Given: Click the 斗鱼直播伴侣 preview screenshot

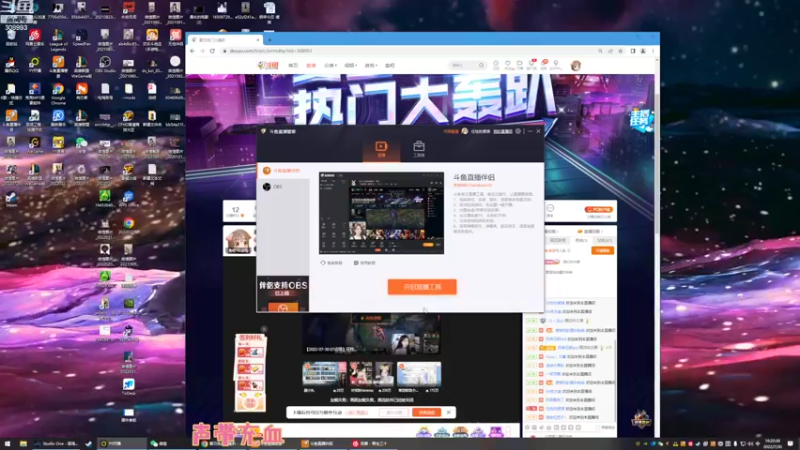Looking at the screenshot, I should pyautogui.click(x=381, y=213).
